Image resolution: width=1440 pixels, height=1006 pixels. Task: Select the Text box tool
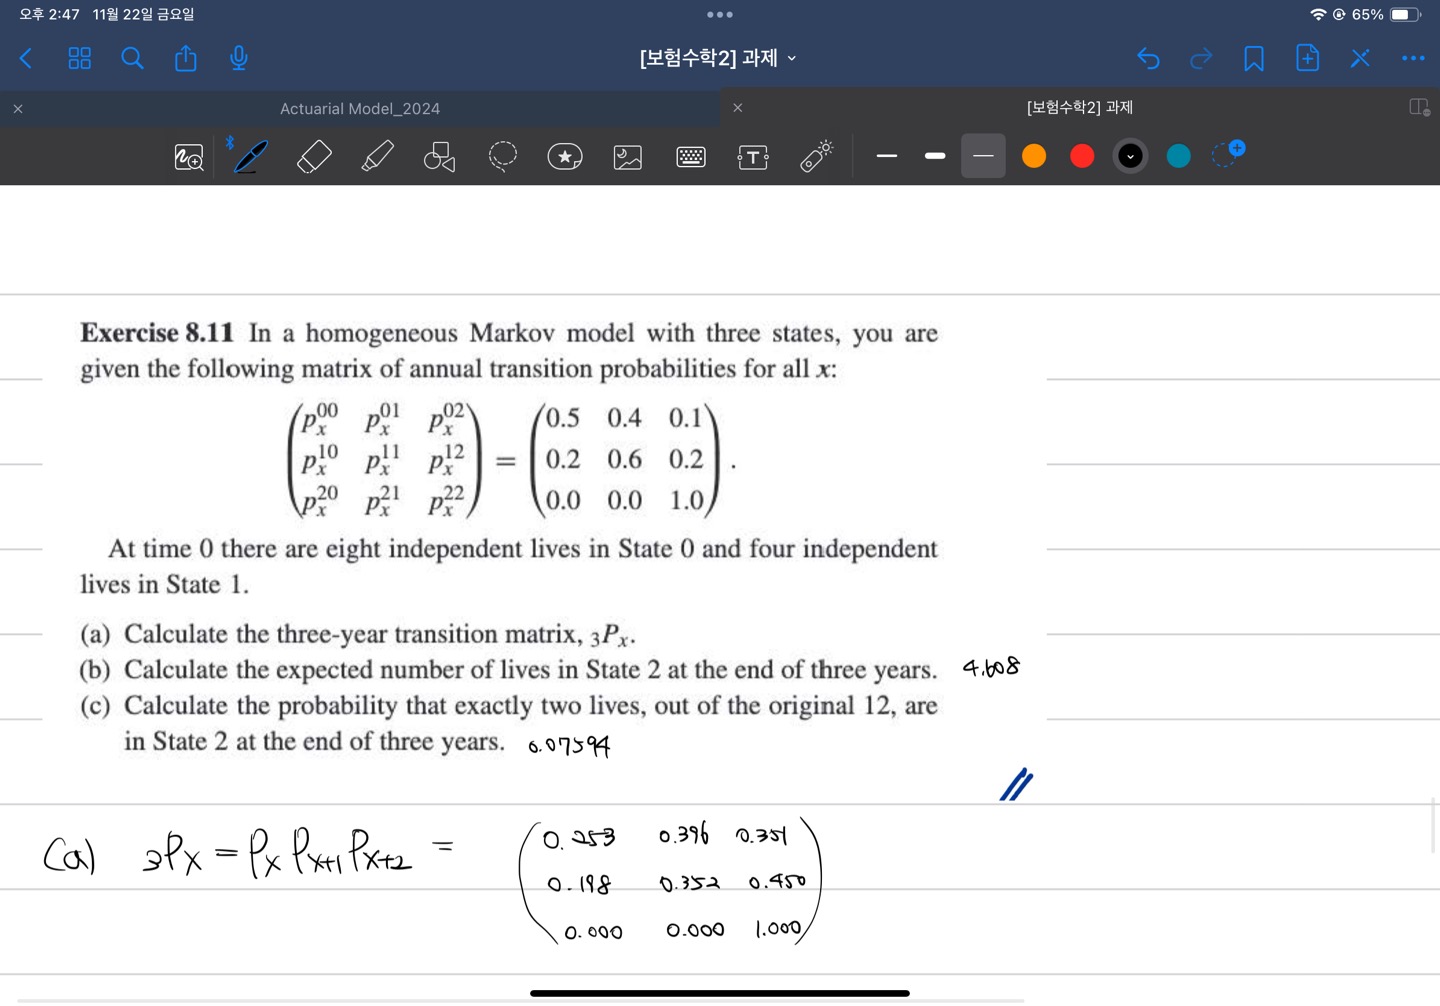pyautogui.click(x=753, y=157)
